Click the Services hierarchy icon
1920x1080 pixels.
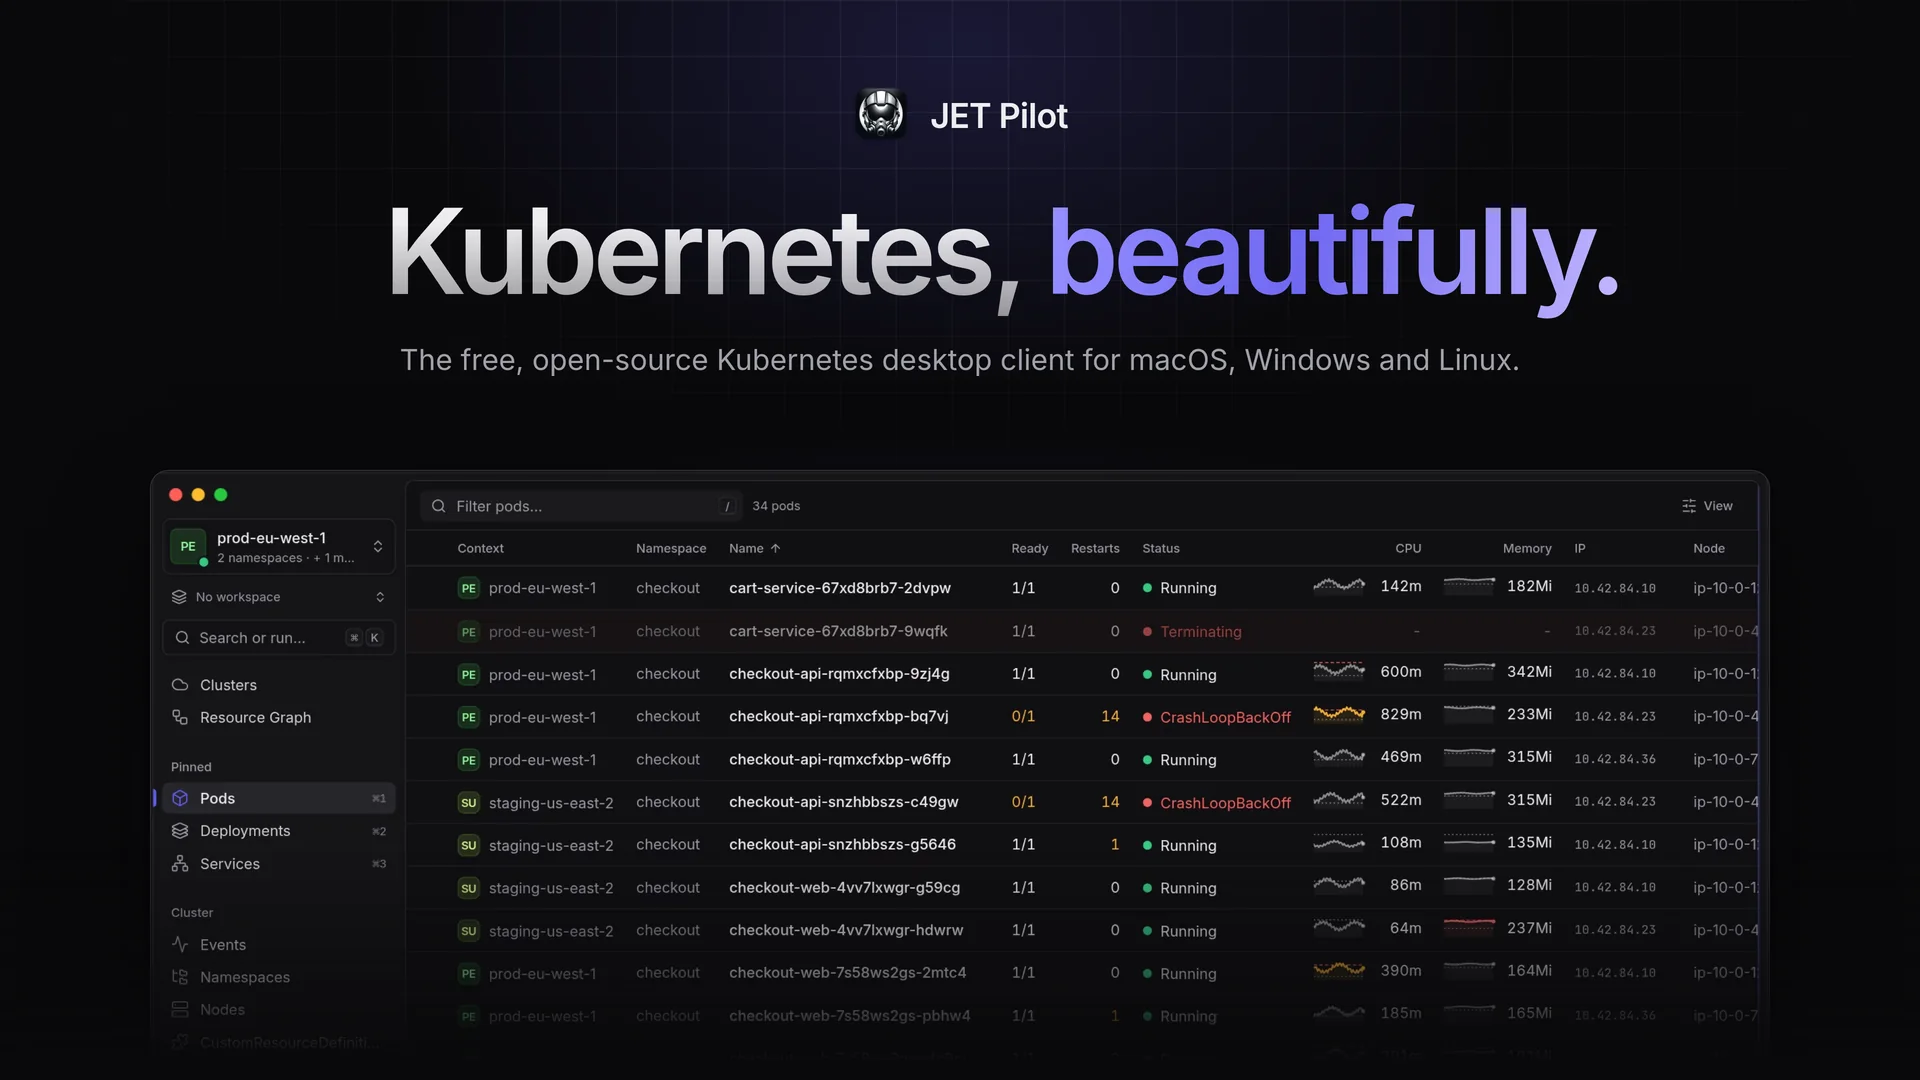click(x=180, y=864)
